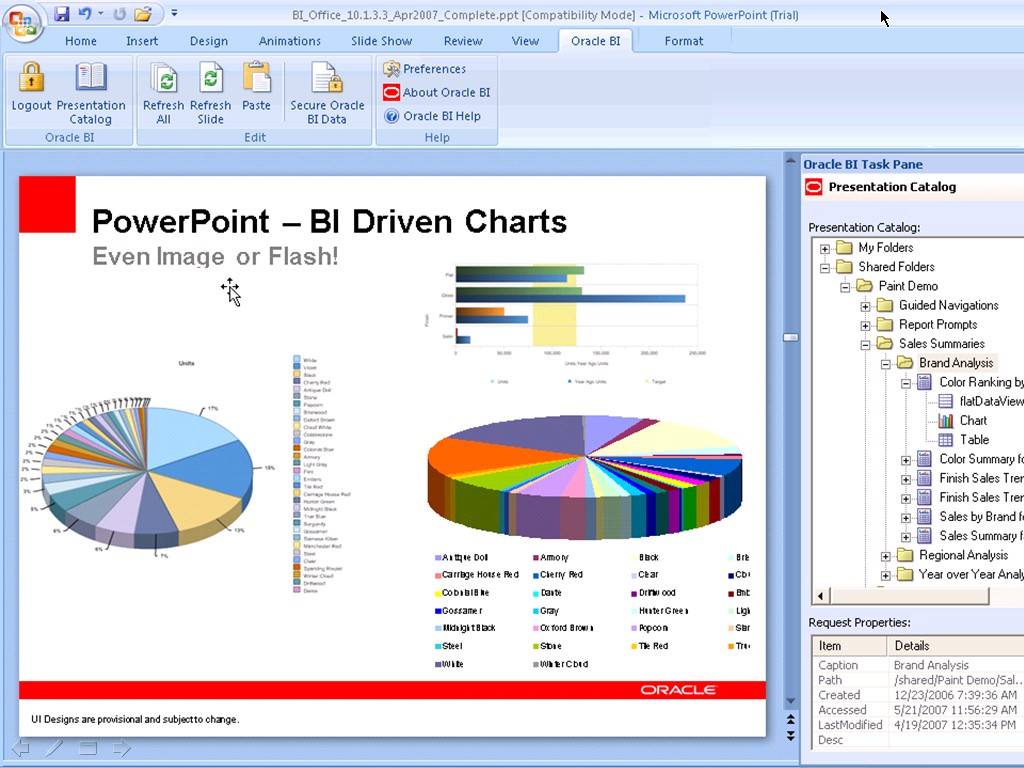The width and height of the screenshot is (1024, 768).
Task: Select the My Folders item
Action: [x=886, y=248]
